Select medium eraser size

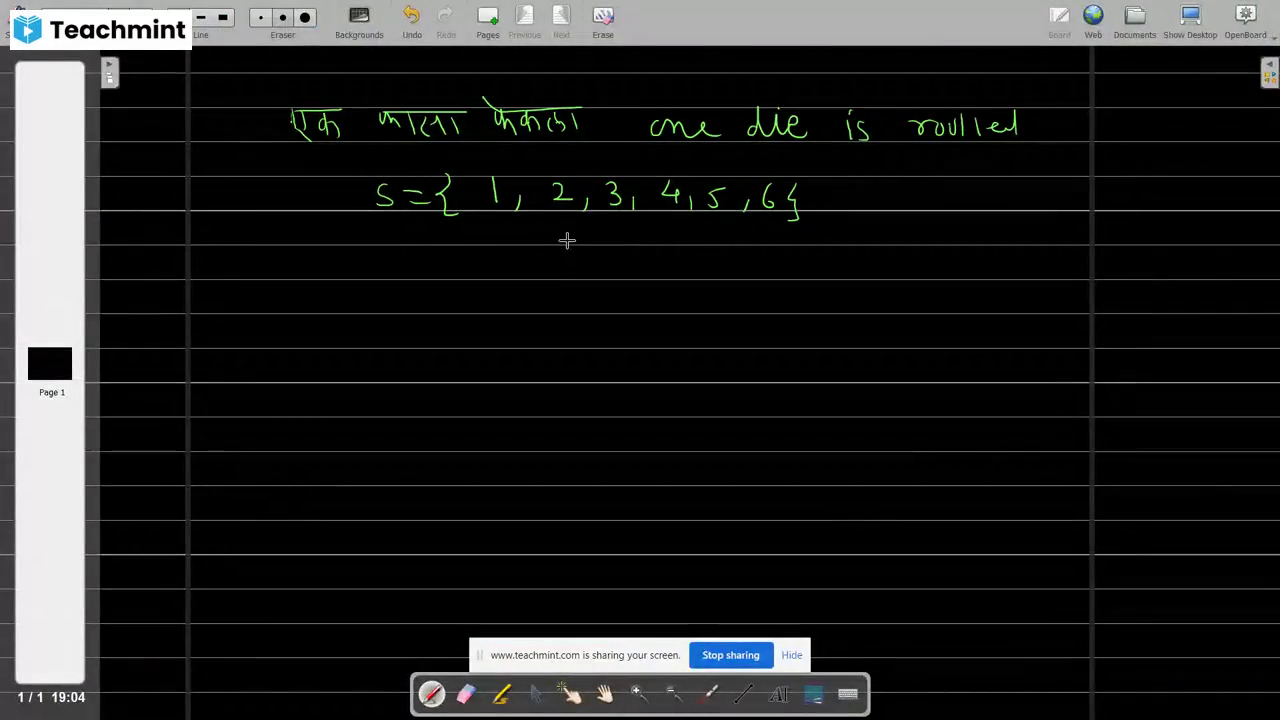coord(283,18)
